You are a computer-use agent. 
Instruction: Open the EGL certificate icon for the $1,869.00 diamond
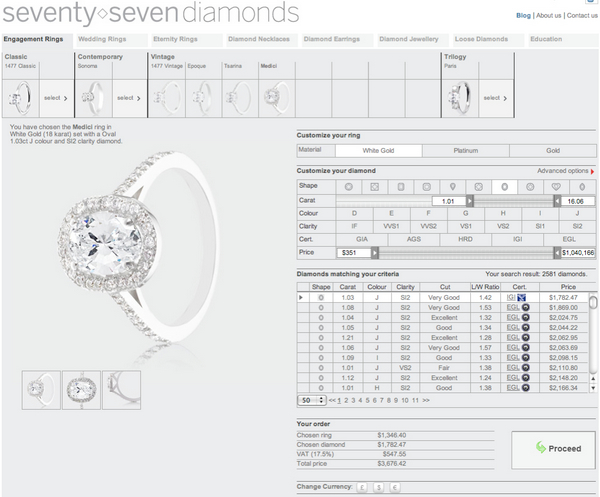point(526,307)
